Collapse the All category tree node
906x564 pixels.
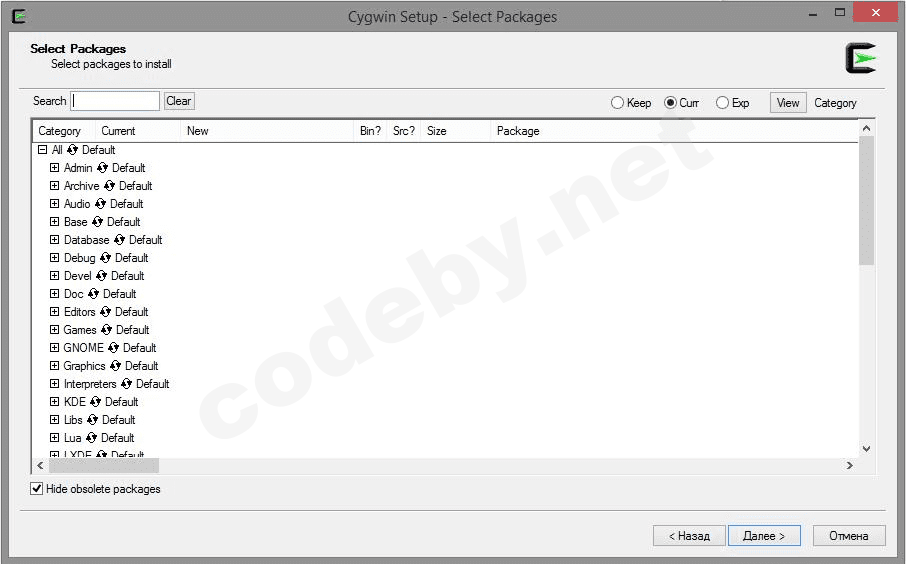[x=42, y=150]
